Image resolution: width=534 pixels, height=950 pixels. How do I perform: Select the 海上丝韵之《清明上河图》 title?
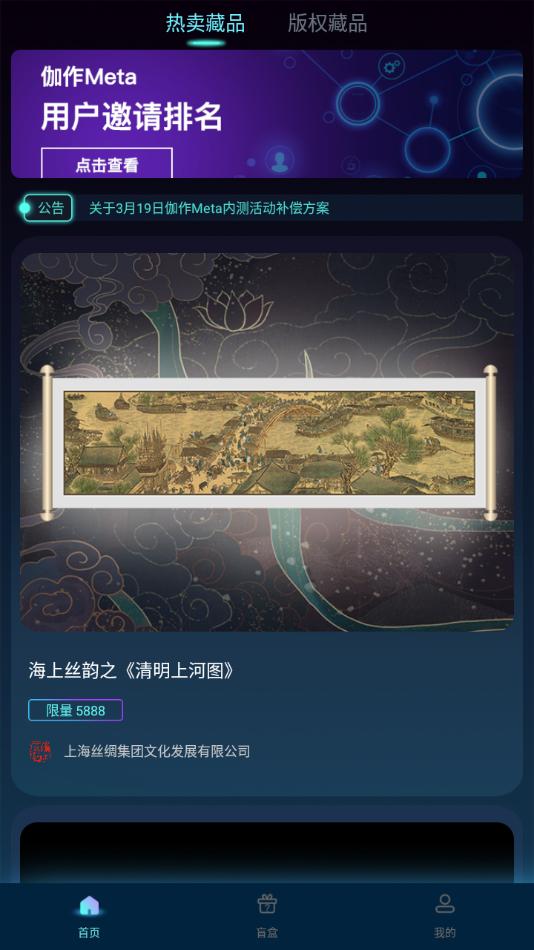132,670
